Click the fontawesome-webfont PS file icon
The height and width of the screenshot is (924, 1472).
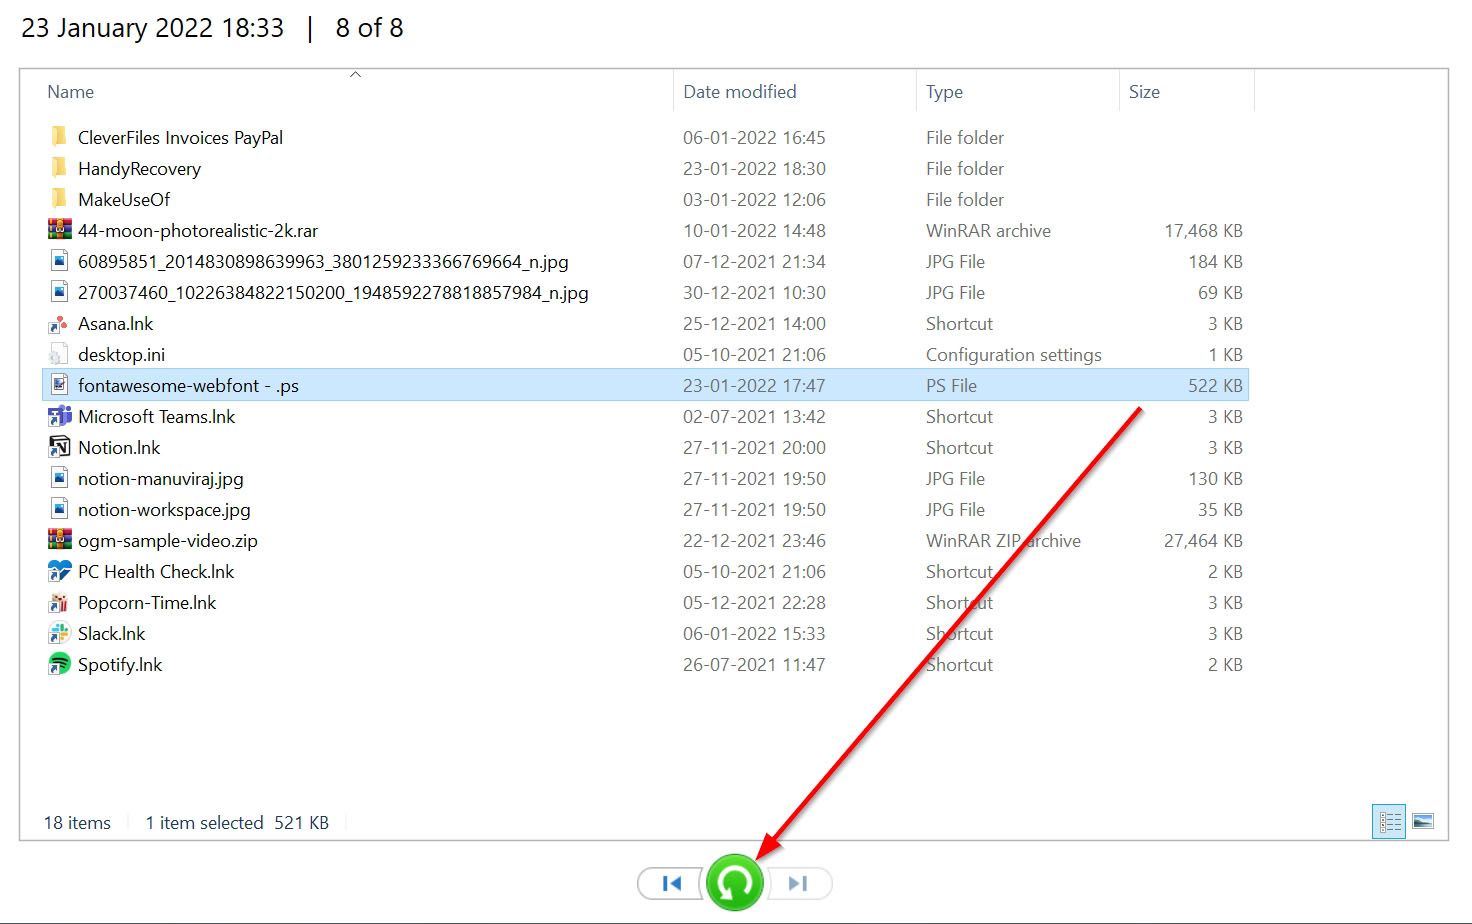(x=59, y=385)
